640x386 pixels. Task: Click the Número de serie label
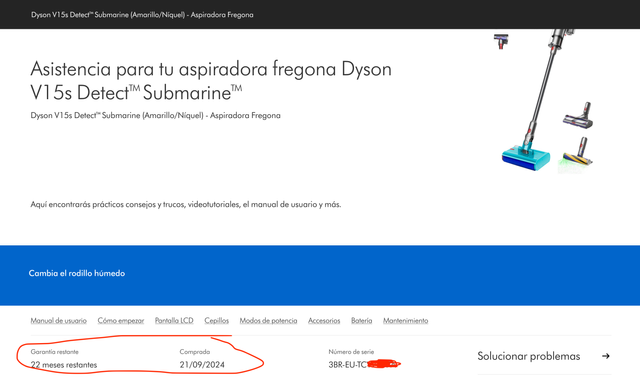pos(351,352)
